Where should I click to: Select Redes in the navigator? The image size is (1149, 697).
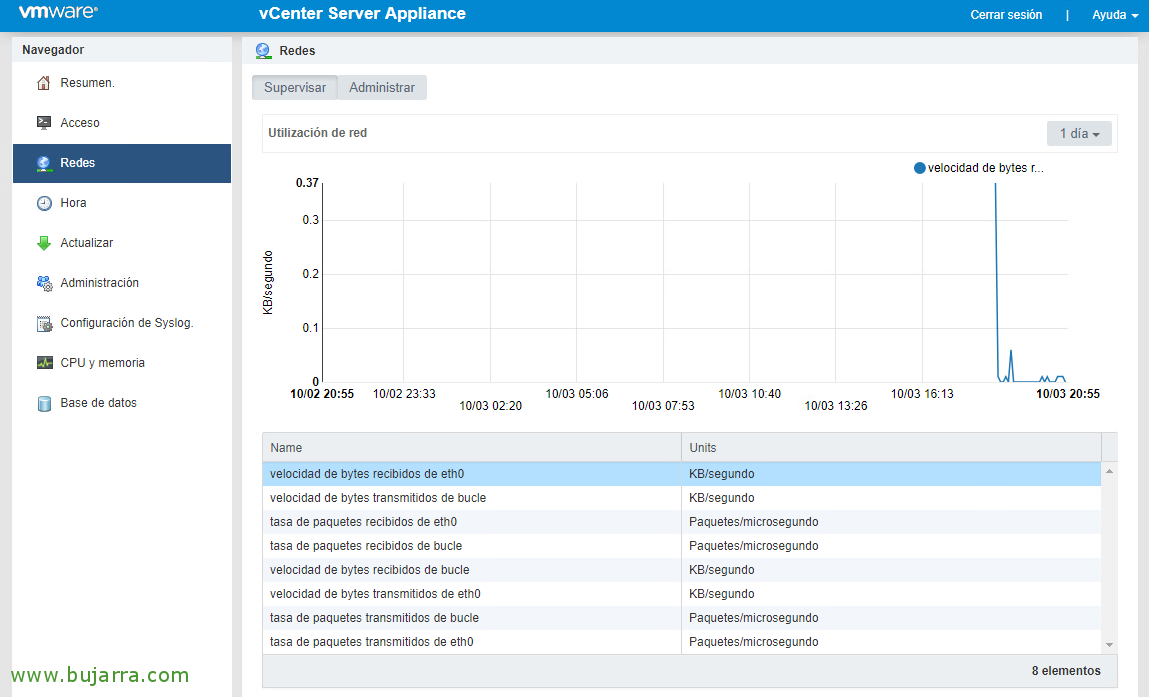122,163
